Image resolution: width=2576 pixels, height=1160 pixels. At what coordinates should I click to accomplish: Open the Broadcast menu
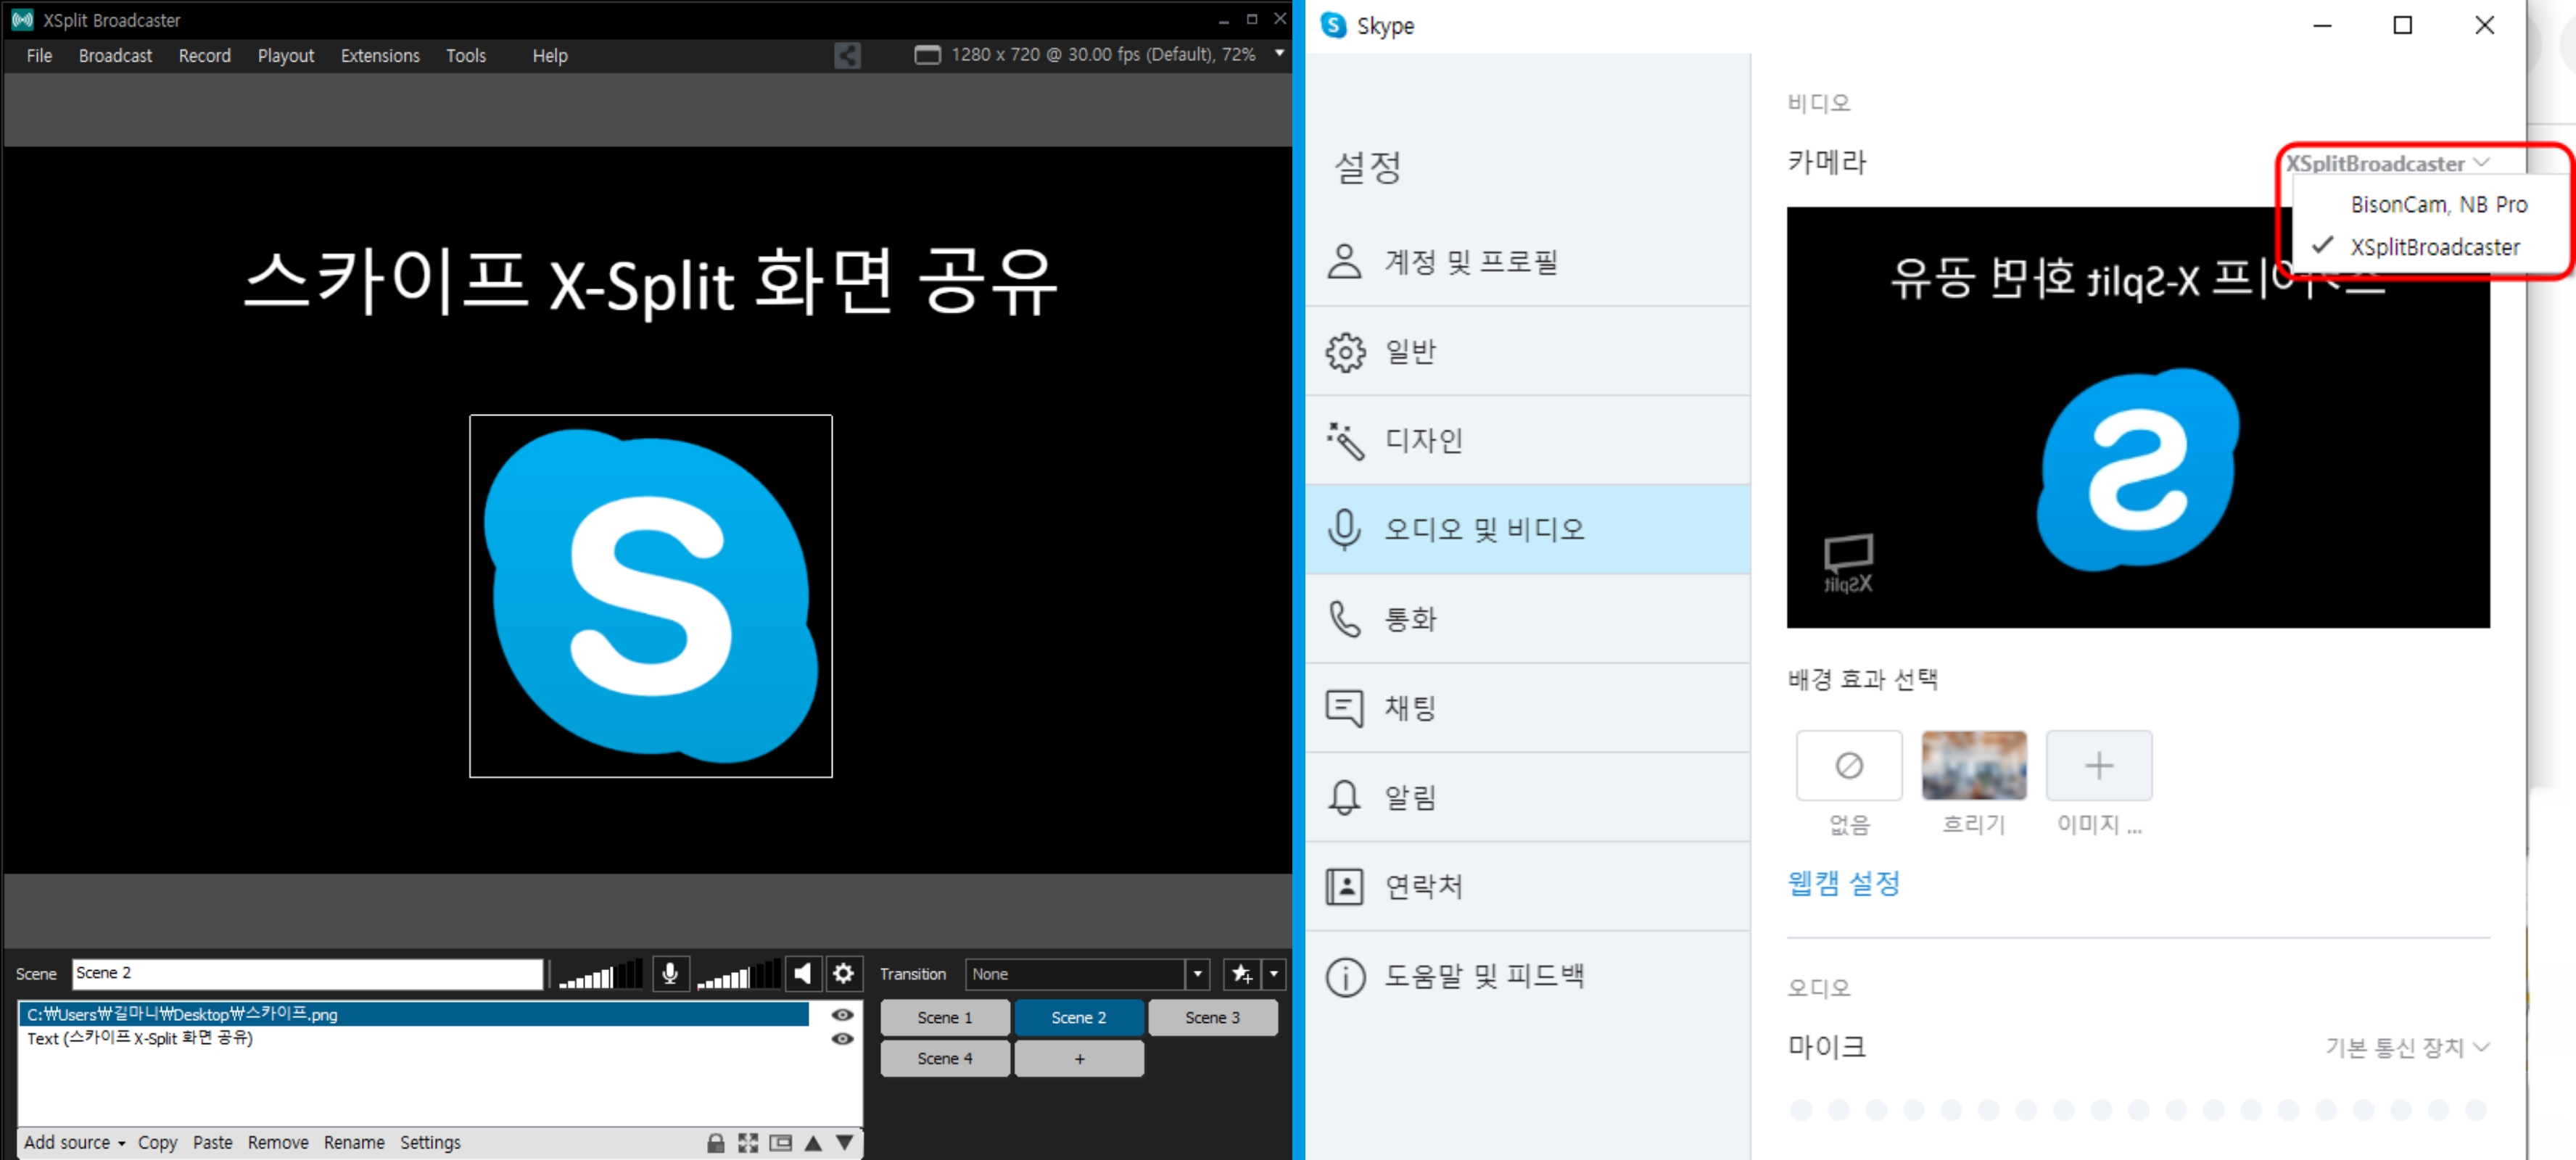click(x=115, y=56)
